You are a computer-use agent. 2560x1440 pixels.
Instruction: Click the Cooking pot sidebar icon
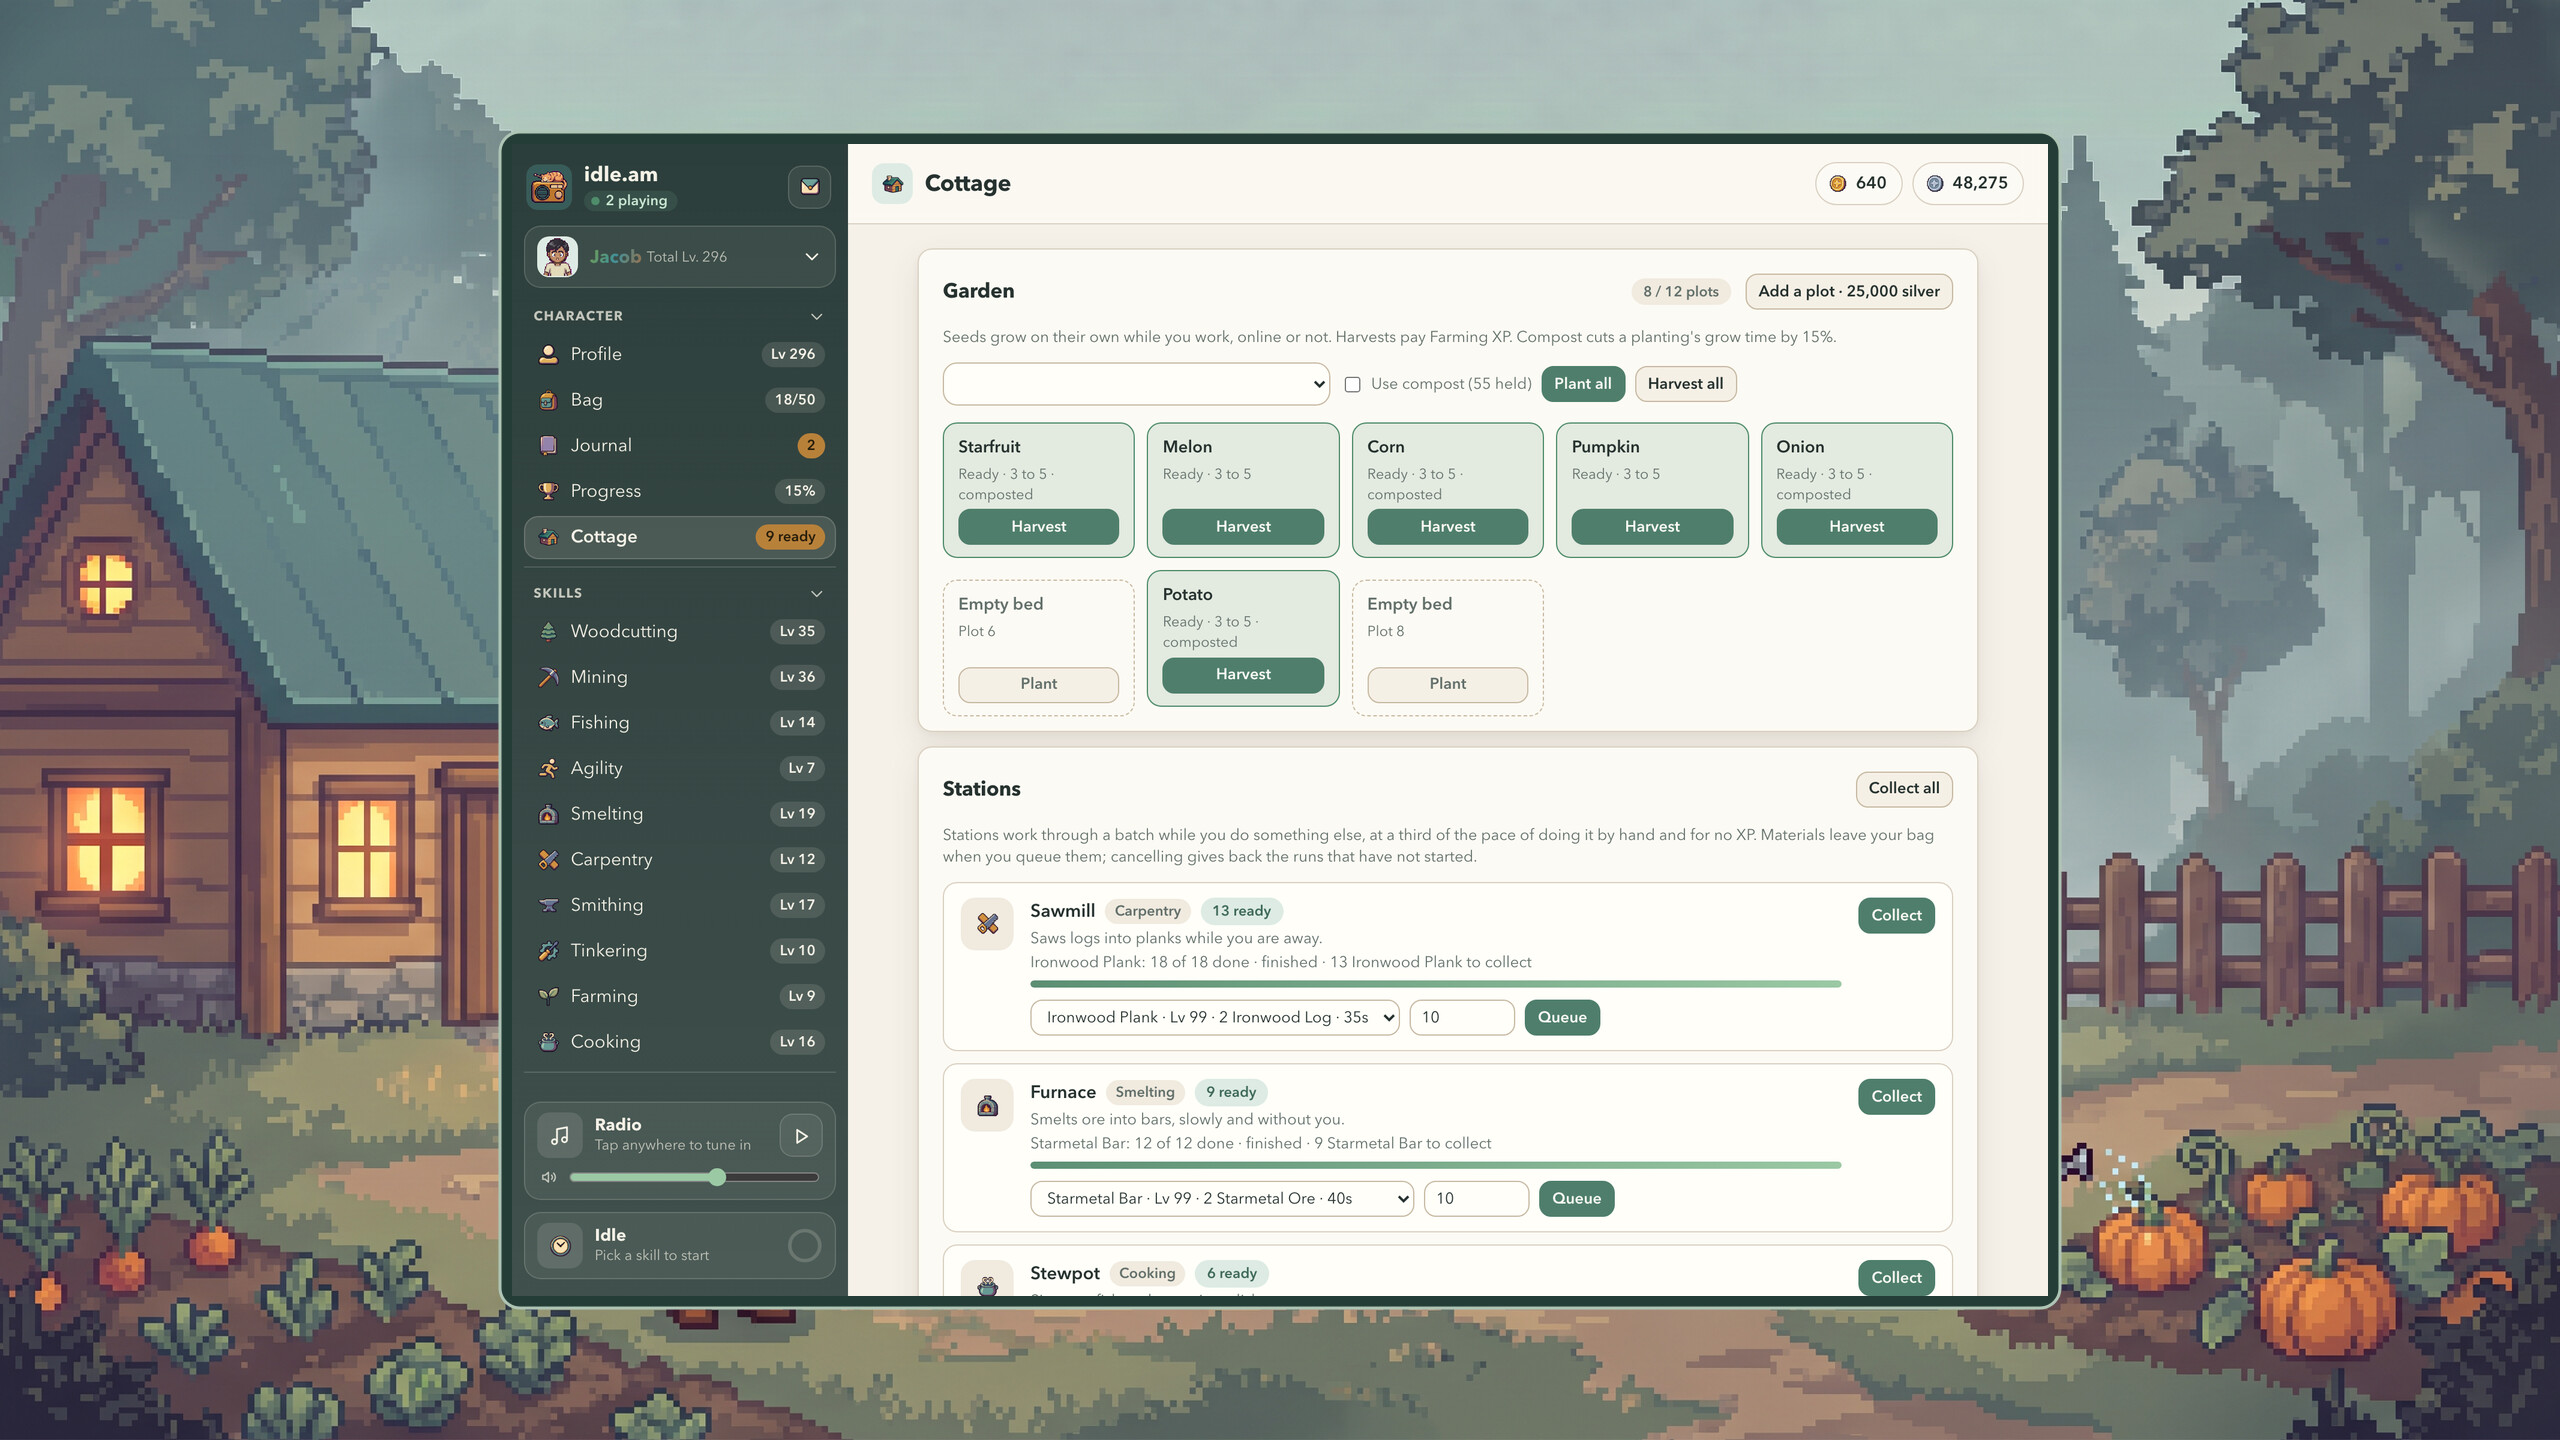[x=548, y=1042]
